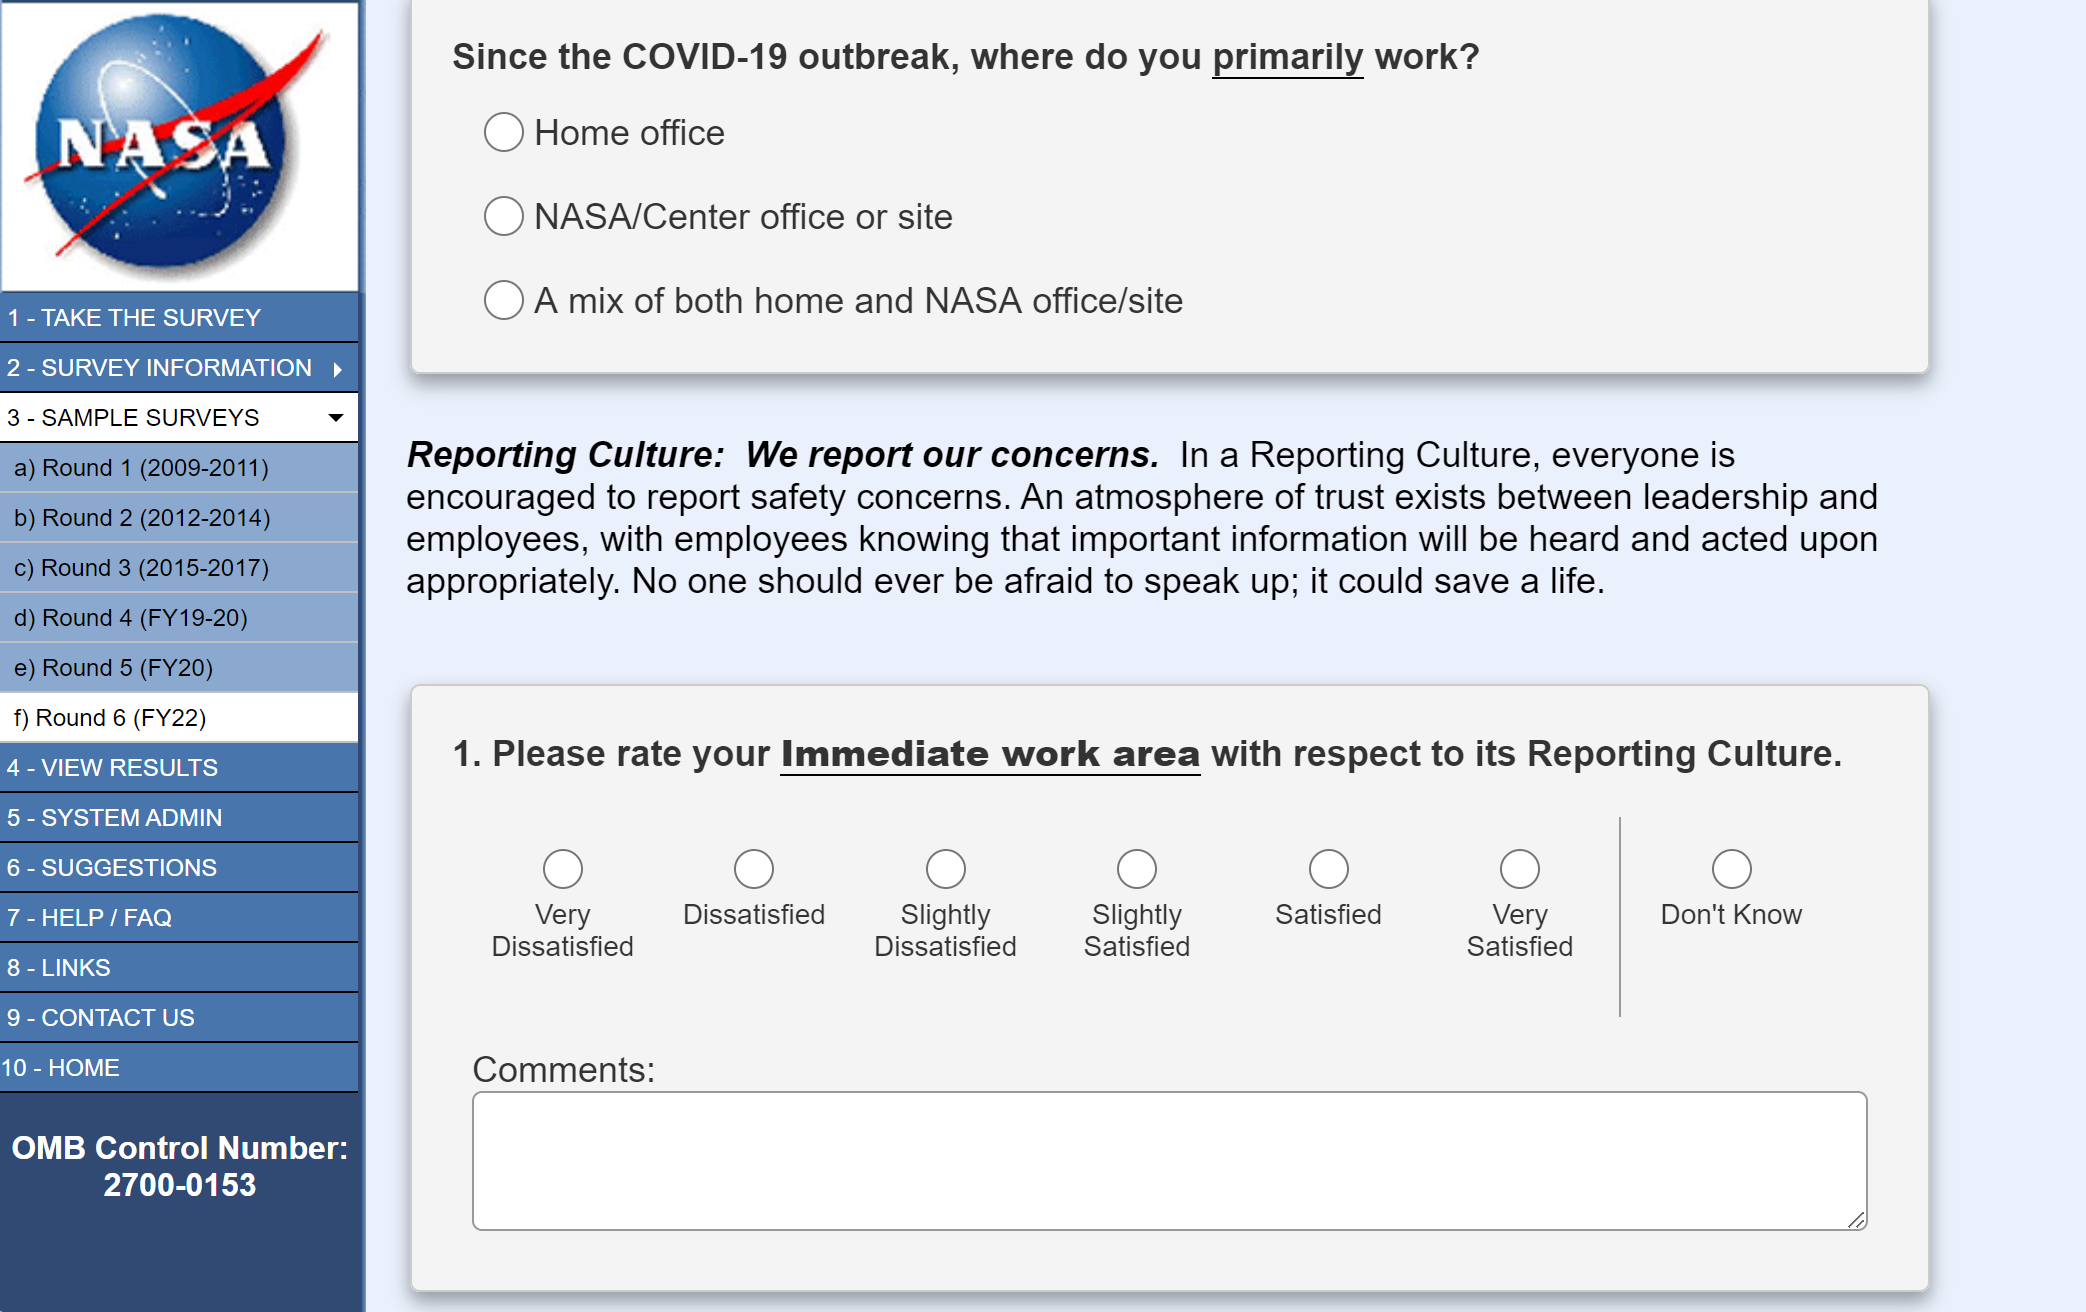Return to Home via sidebar
Viewport: 2086px width, 1312px height.
[61, 1068]
